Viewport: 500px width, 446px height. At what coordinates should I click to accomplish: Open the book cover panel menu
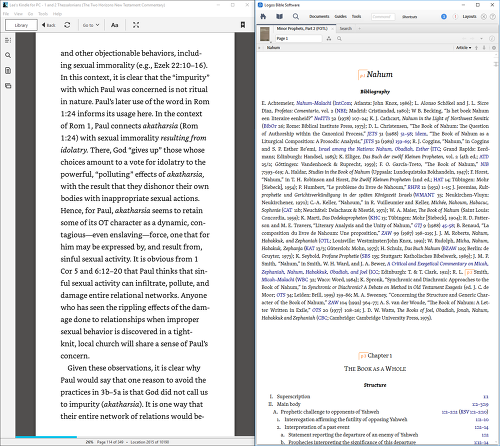[x=265, y=35]
